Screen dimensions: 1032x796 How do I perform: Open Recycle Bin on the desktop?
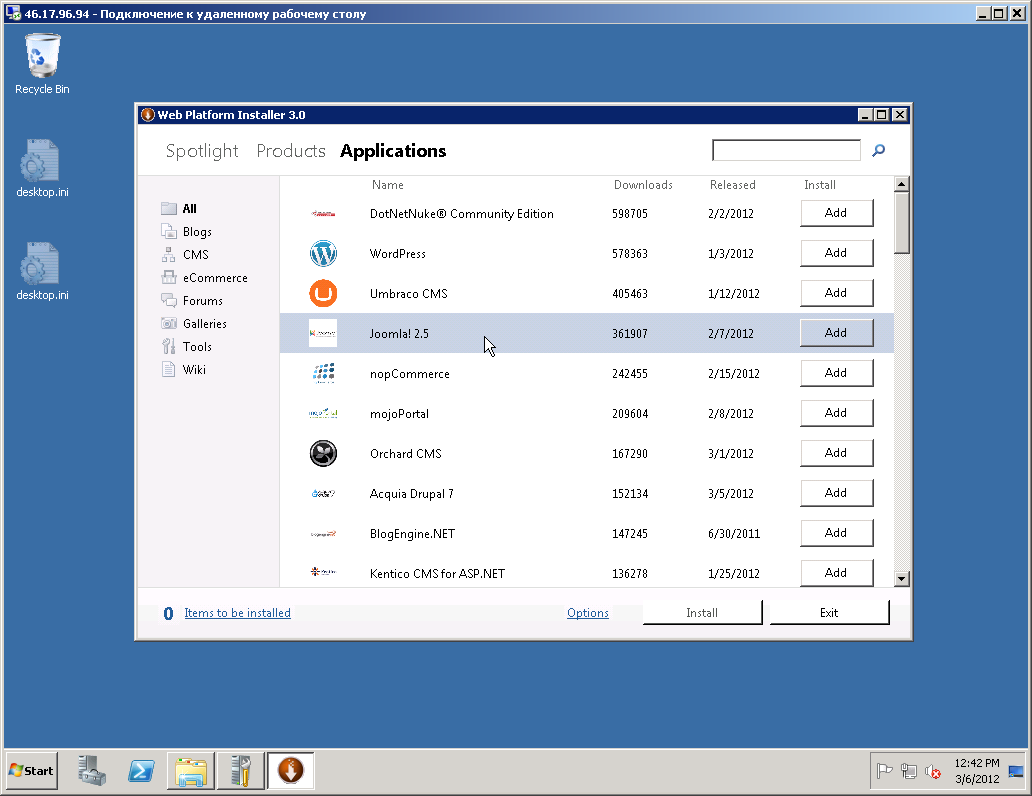(42, 65)
